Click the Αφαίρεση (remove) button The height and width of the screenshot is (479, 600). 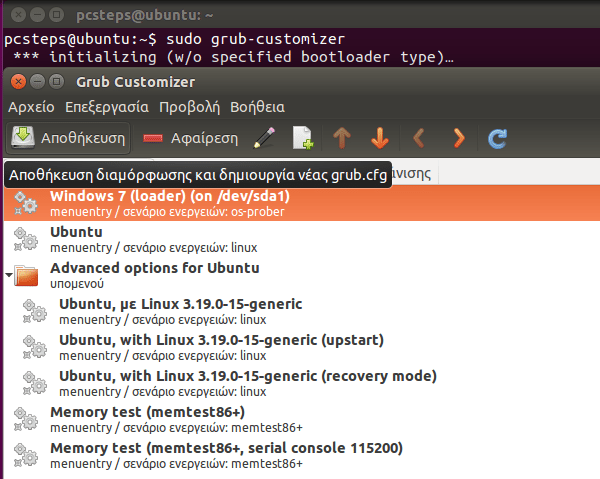tap(190, 137)
